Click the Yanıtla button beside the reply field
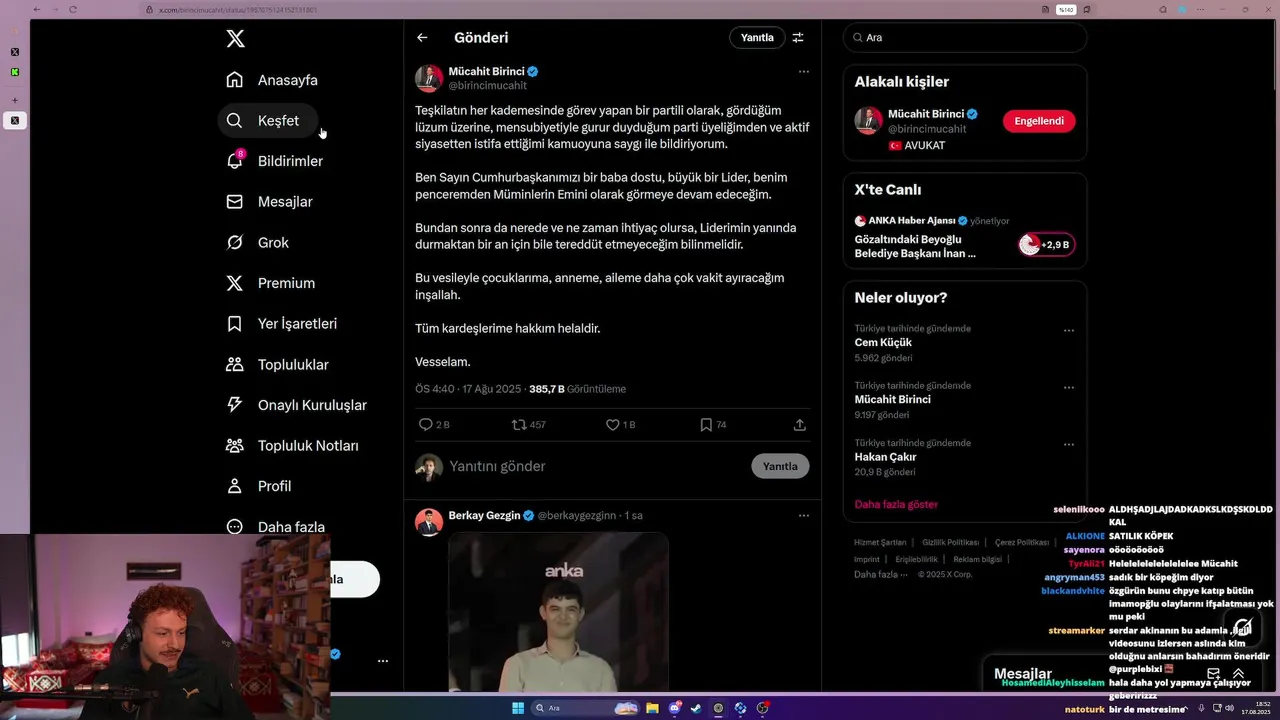1280x720 pixels. (x=780, y=466)
